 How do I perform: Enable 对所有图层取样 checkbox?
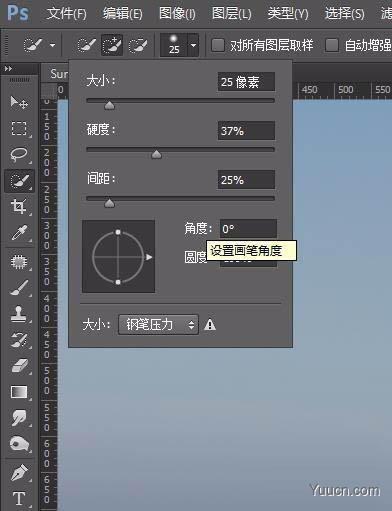[x=218, y=45]
